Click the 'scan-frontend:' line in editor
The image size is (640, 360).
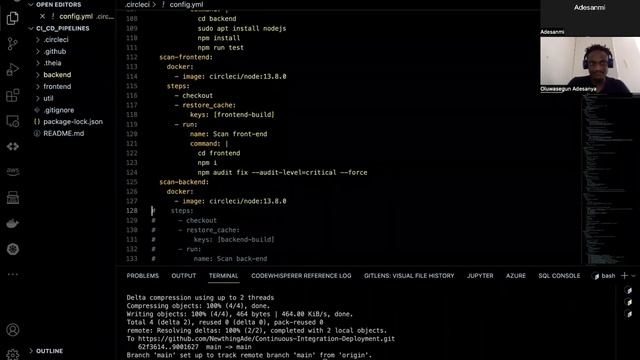click(x=186, y=57)
